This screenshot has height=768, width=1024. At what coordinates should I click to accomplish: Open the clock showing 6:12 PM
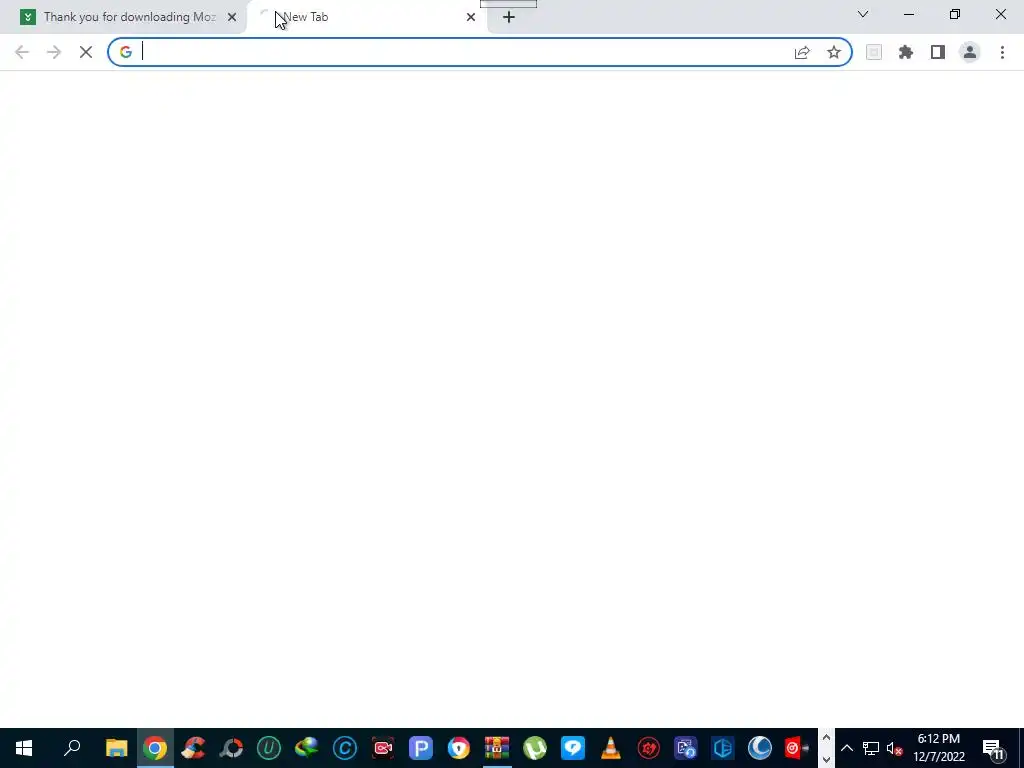coord(939,748)
